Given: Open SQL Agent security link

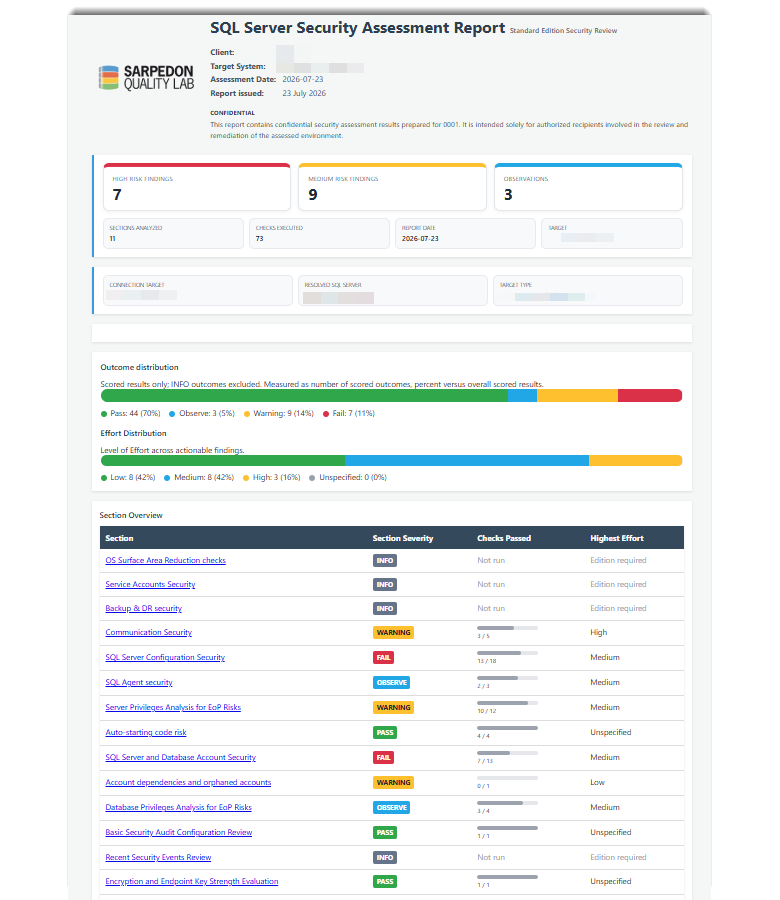Looking at the screenshot, I should point(139,682).
